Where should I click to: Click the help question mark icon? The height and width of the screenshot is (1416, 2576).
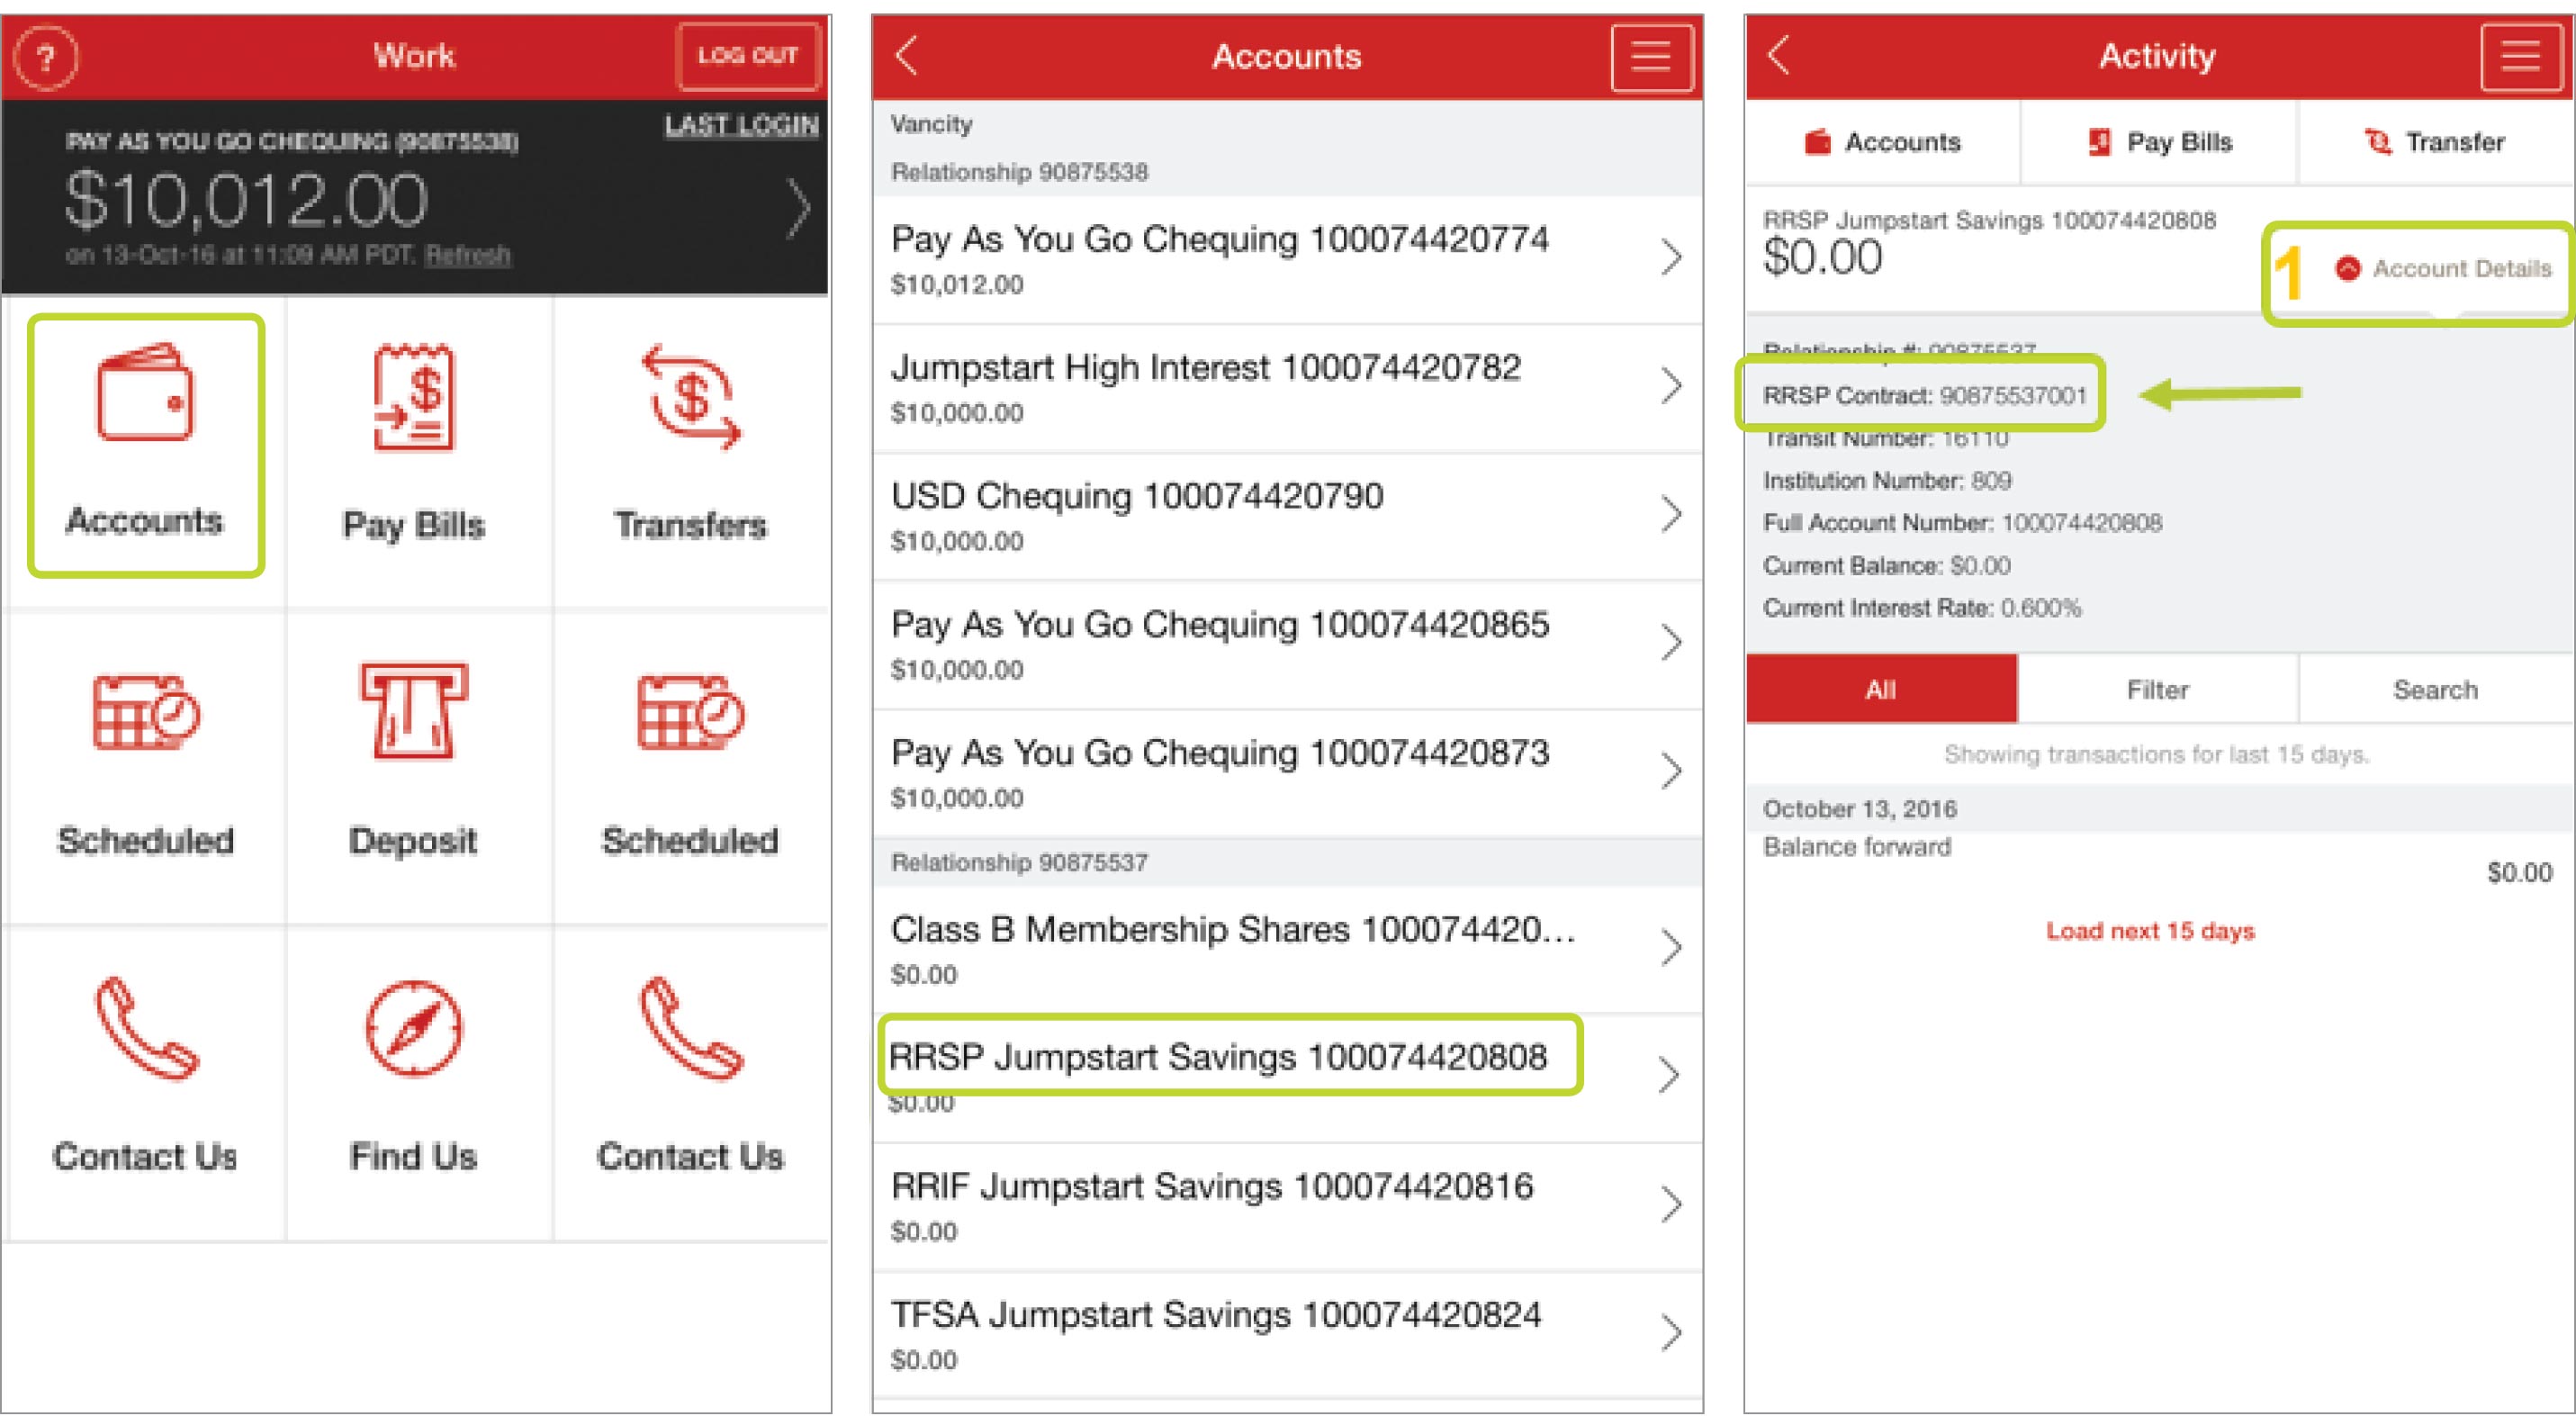click(x=45, y=58)
